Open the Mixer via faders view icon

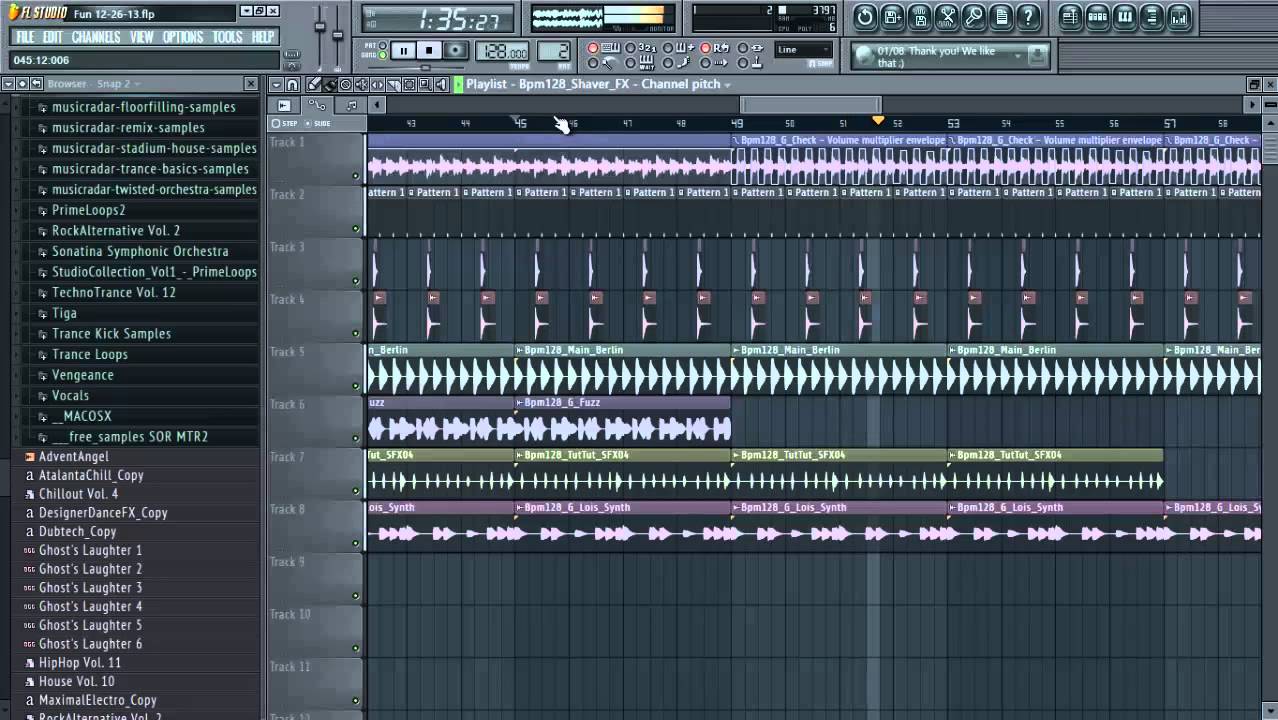1179,17
